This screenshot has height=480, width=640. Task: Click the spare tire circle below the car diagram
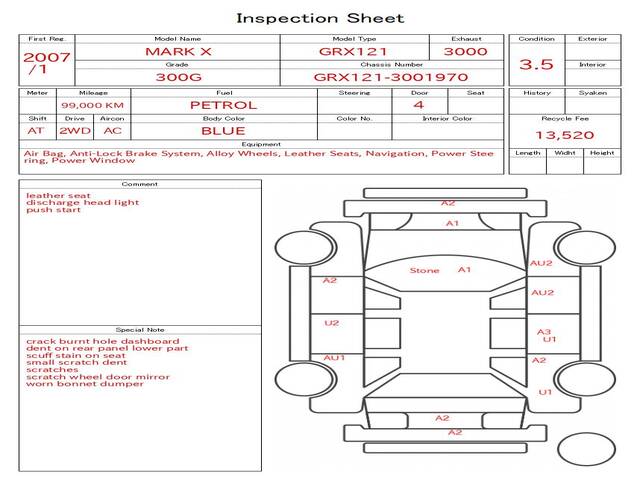[x=586, y=449]
